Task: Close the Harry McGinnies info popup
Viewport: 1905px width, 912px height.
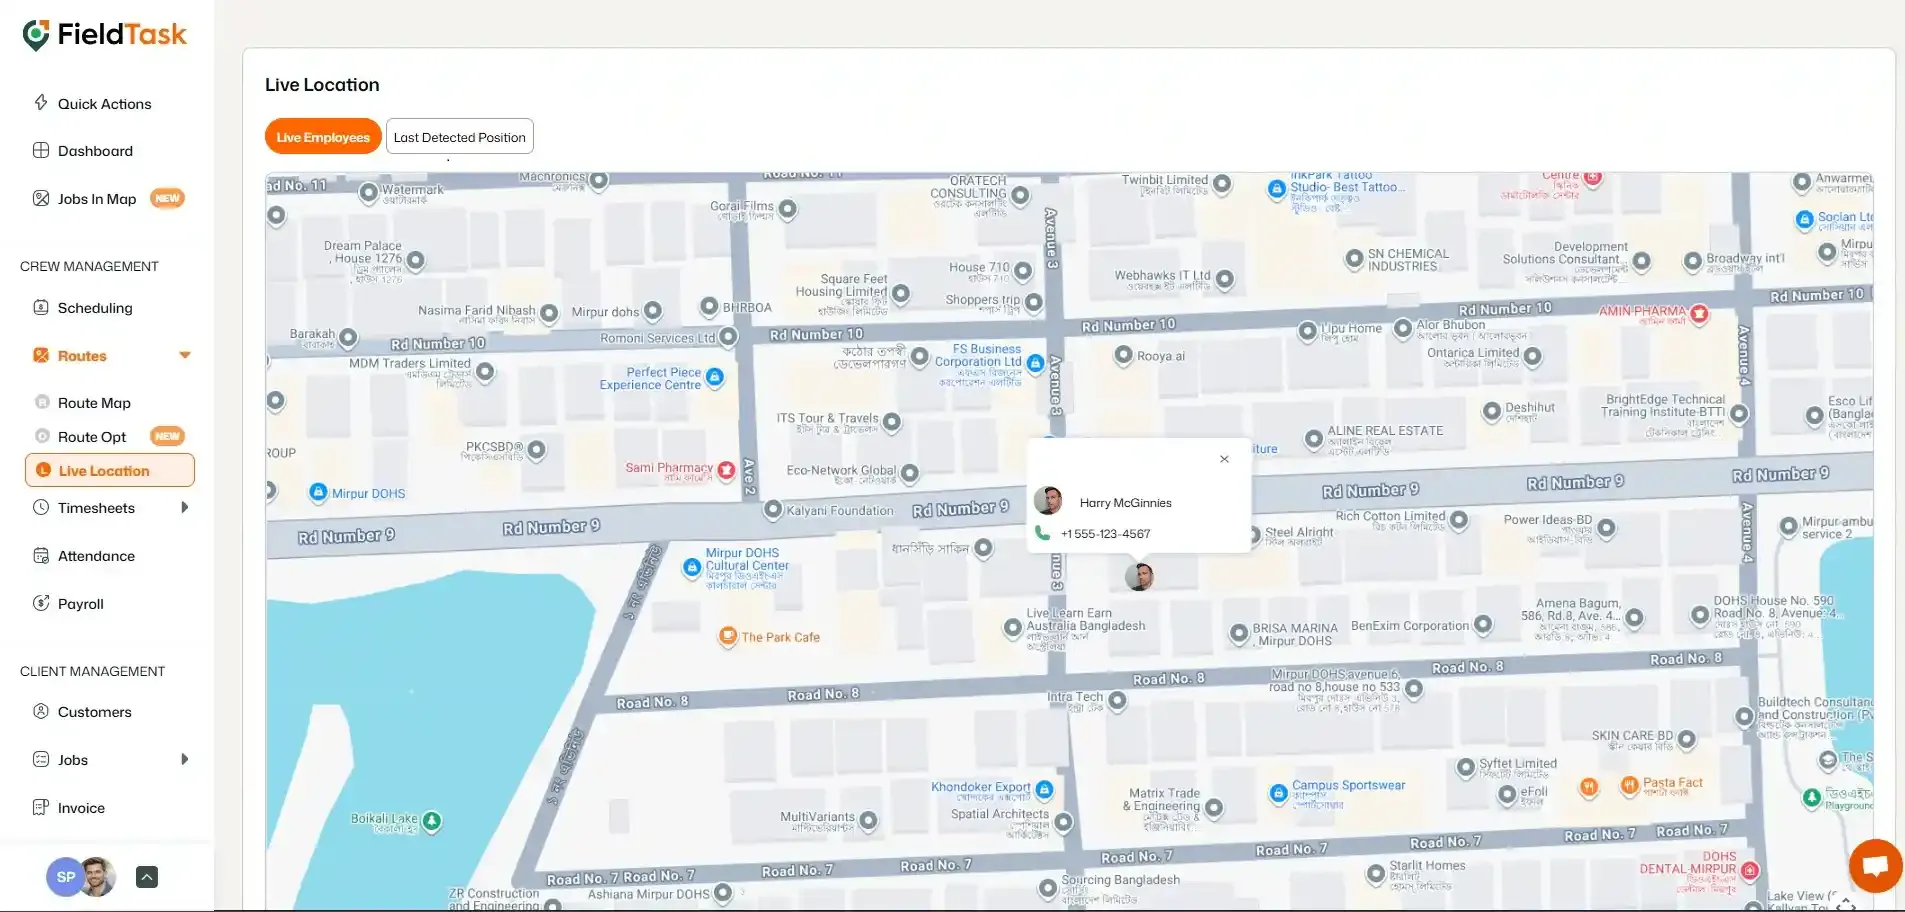Action: tap(1224, 459)
